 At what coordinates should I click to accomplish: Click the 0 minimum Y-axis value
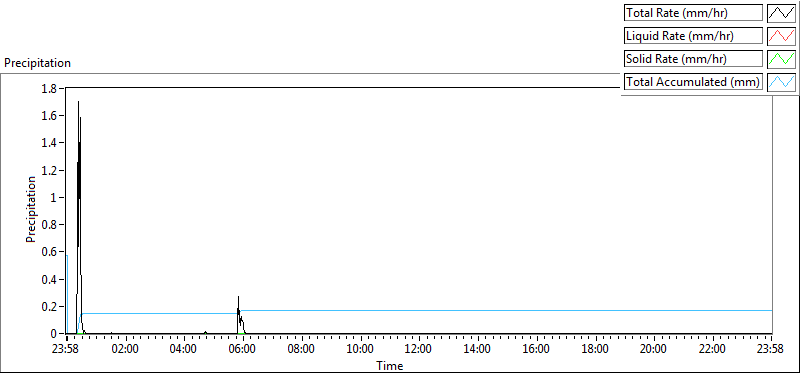click(x=55, y=334)
